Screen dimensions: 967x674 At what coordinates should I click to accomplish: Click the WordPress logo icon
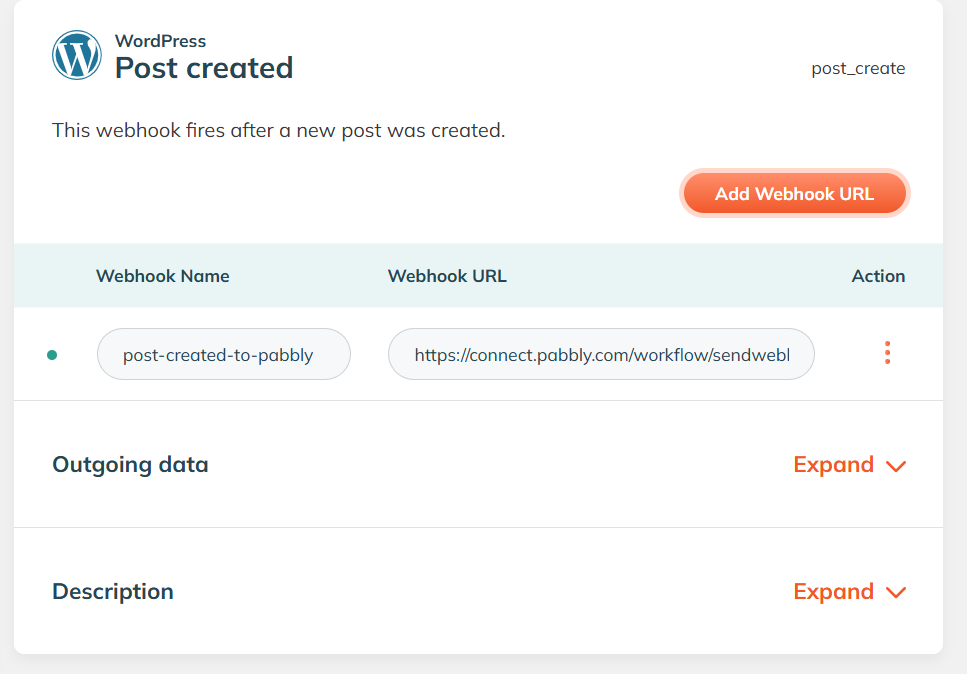[x=76, y=55]
